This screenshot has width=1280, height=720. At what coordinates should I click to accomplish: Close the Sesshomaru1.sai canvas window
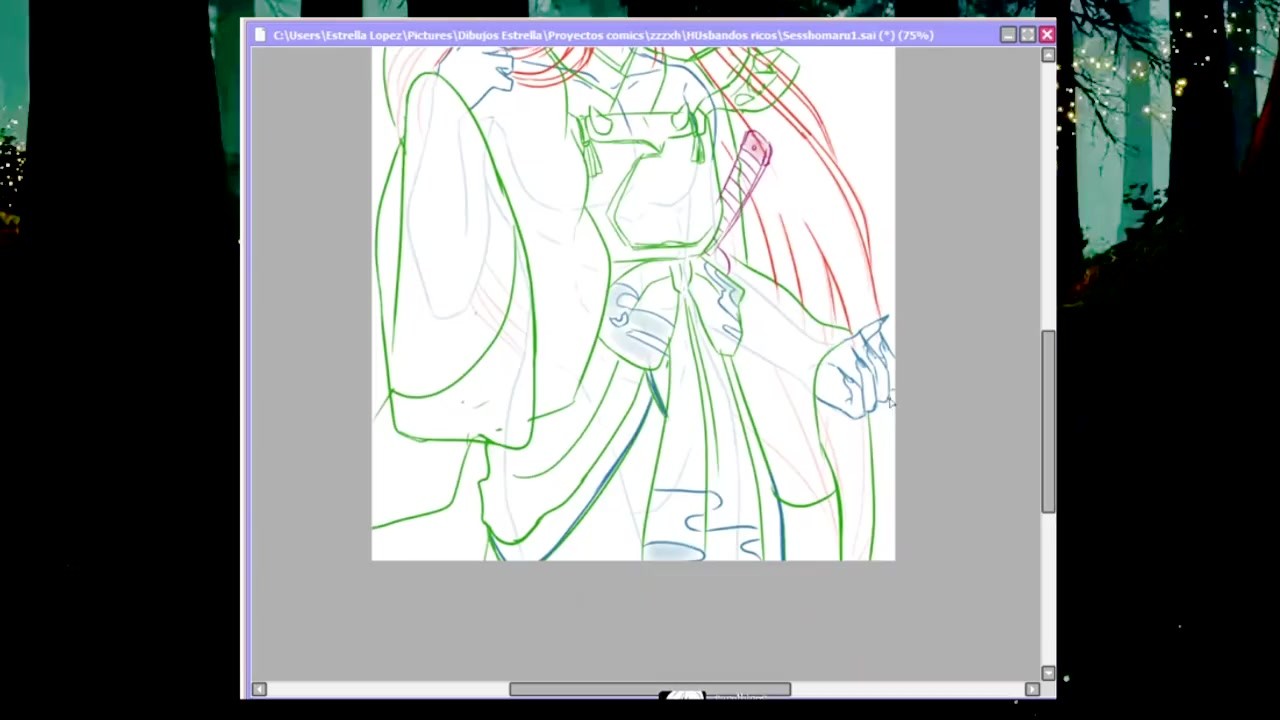click(1046, 35)
